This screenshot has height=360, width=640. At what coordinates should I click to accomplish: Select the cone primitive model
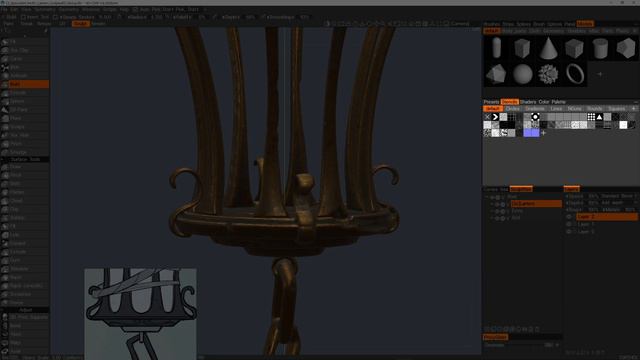coord(549,48)
